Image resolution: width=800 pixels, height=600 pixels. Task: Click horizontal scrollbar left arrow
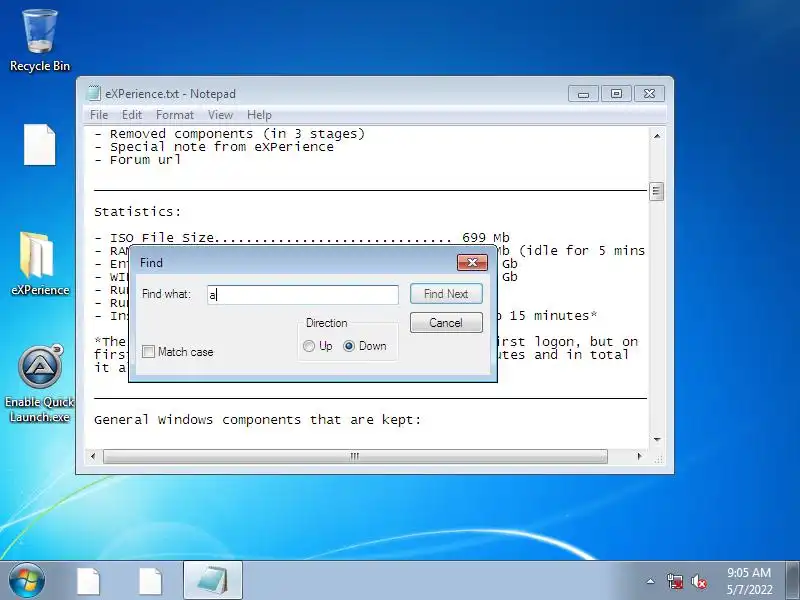93,456
